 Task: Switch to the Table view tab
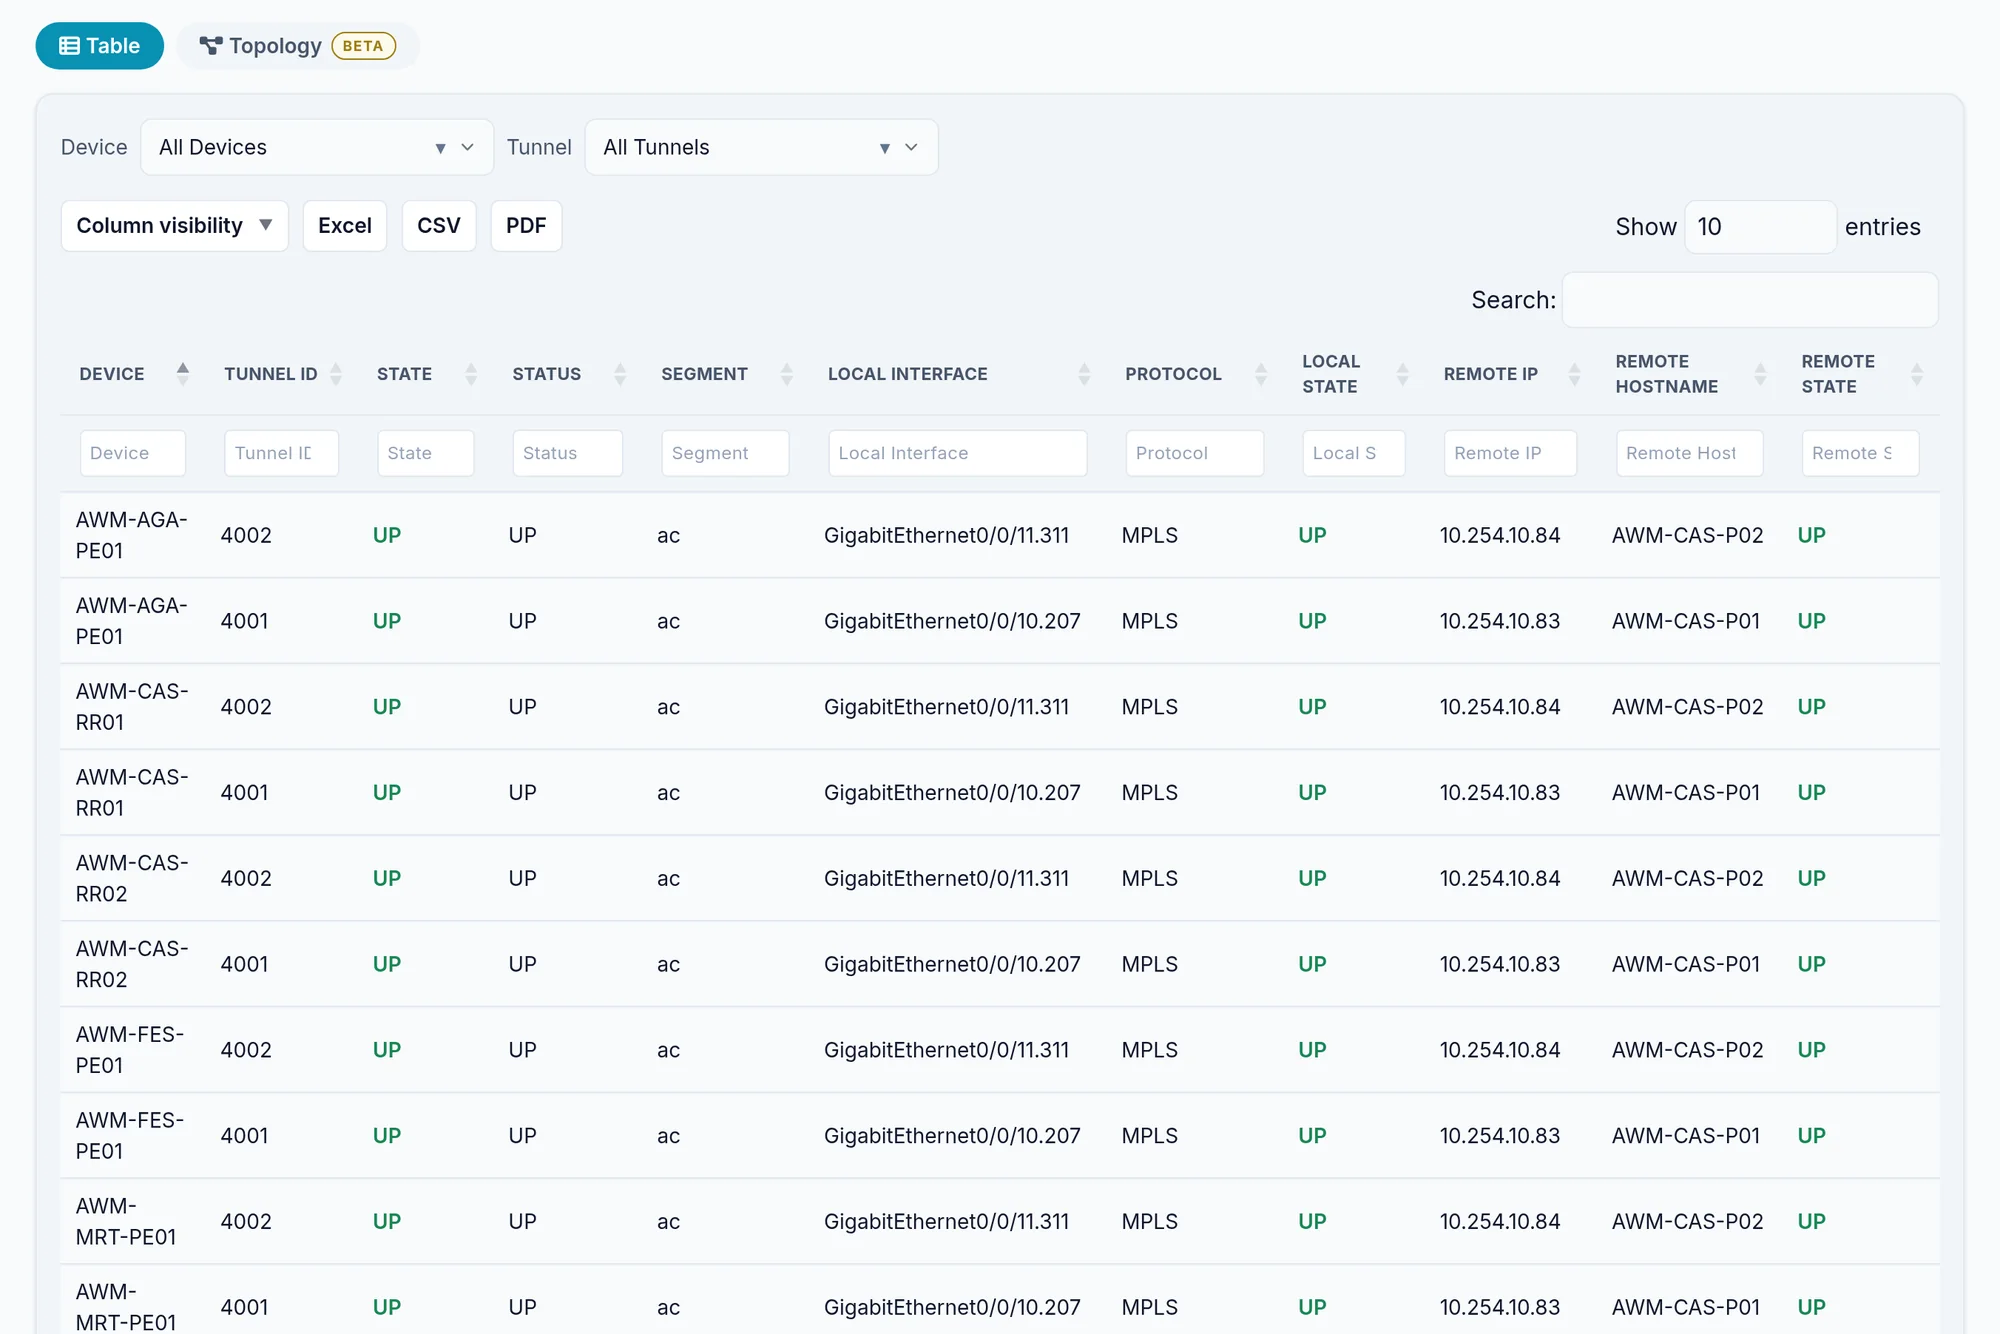[100, 46]
